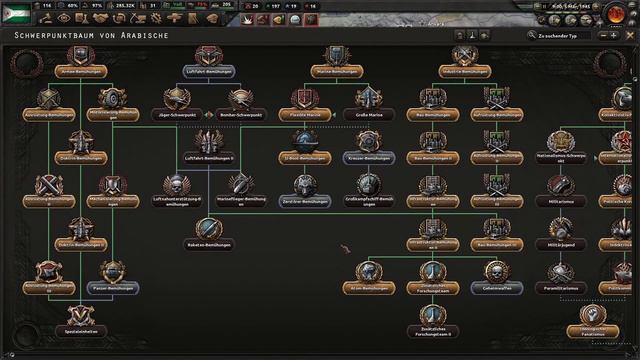Open the diplomacy handshake icon

pyautogui.click(x=100, y=18)
